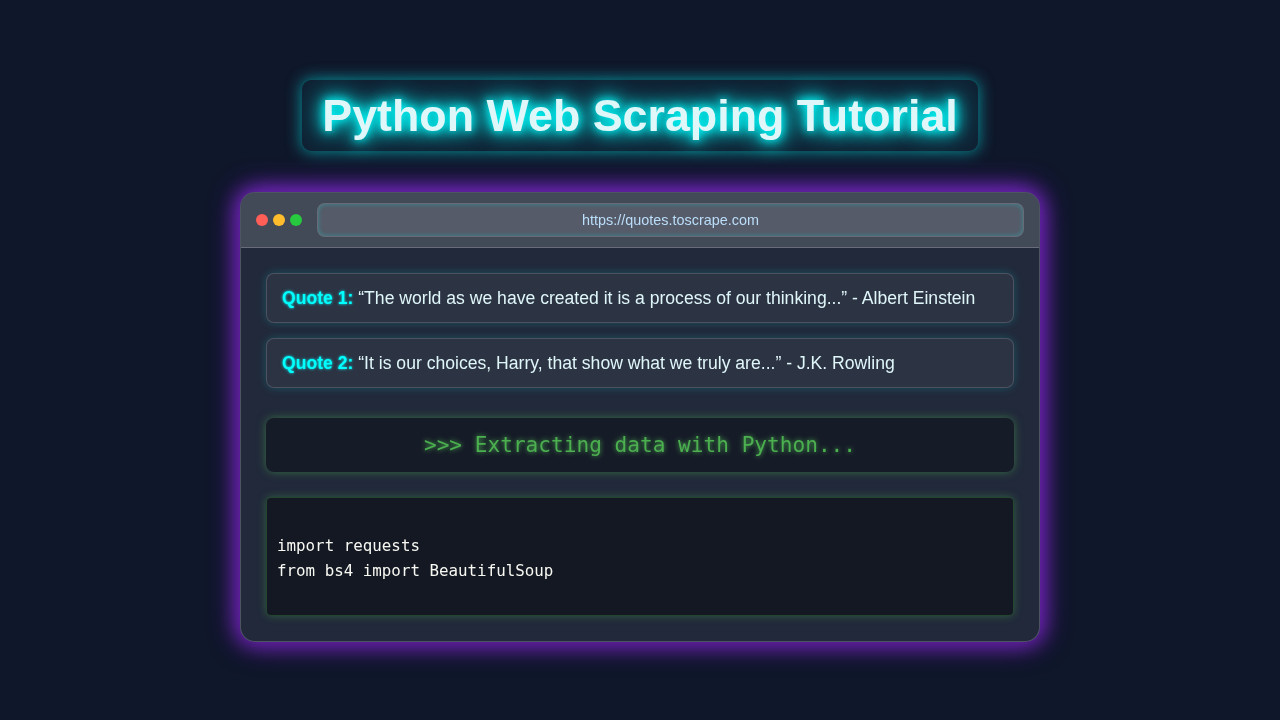This screenshot has height=720, width=1280.
Task: Select the Albert Einstein quote card
Action: coord(640,297)
